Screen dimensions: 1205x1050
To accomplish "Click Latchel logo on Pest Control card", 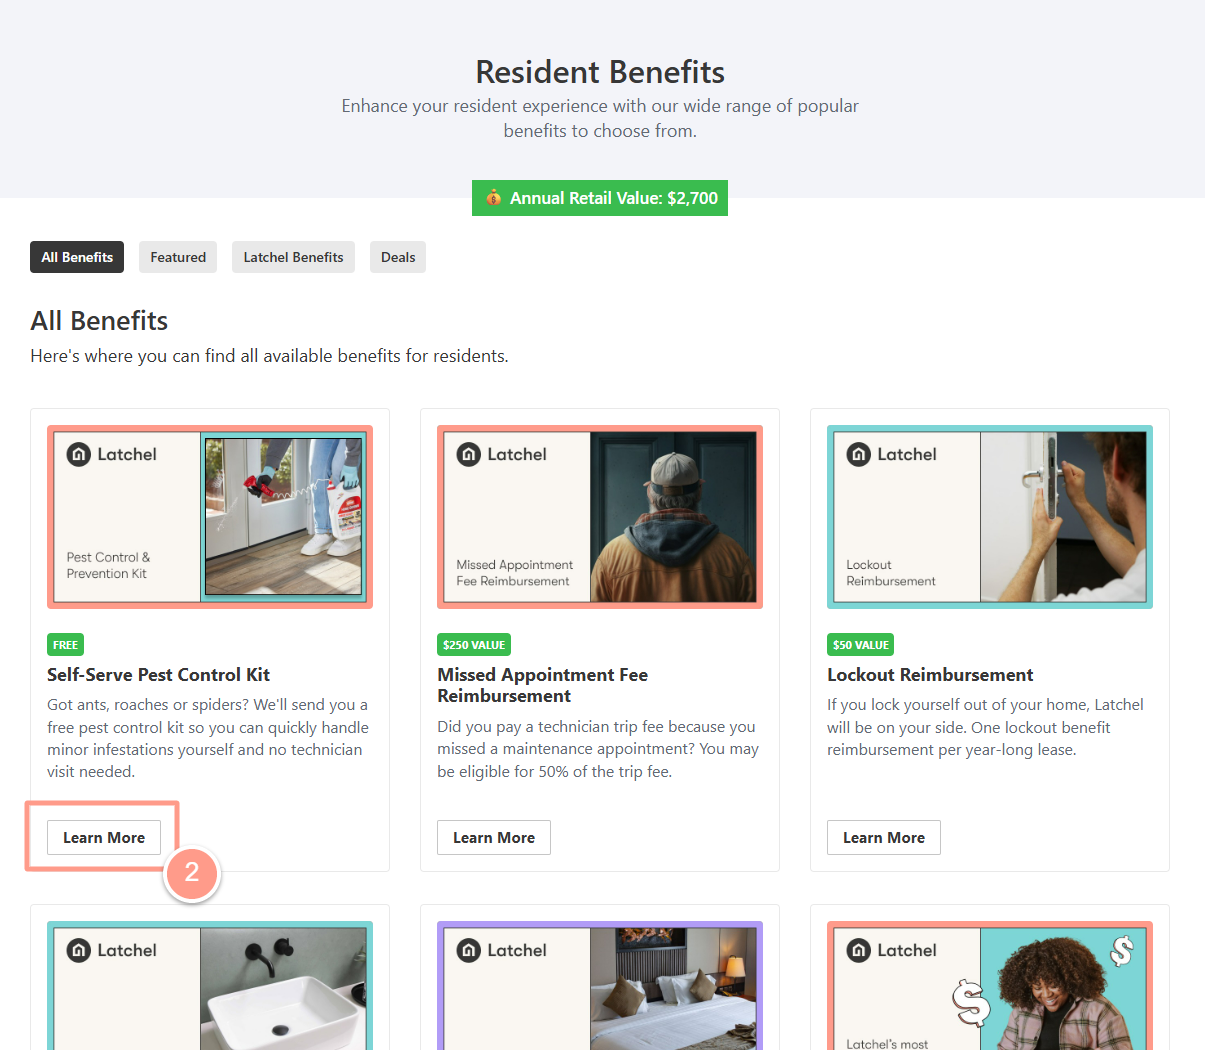I will (x=112, y=454).
